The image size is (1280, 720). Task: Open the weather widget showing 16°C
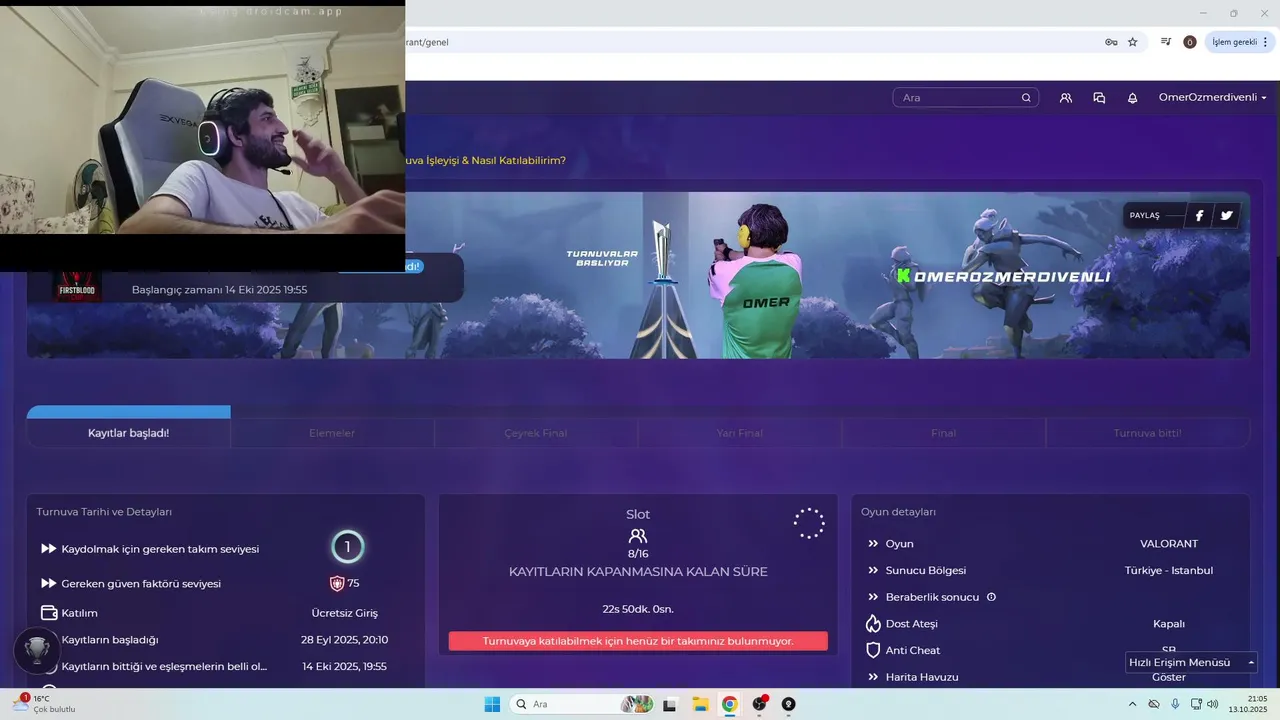[x=44, y=704]
